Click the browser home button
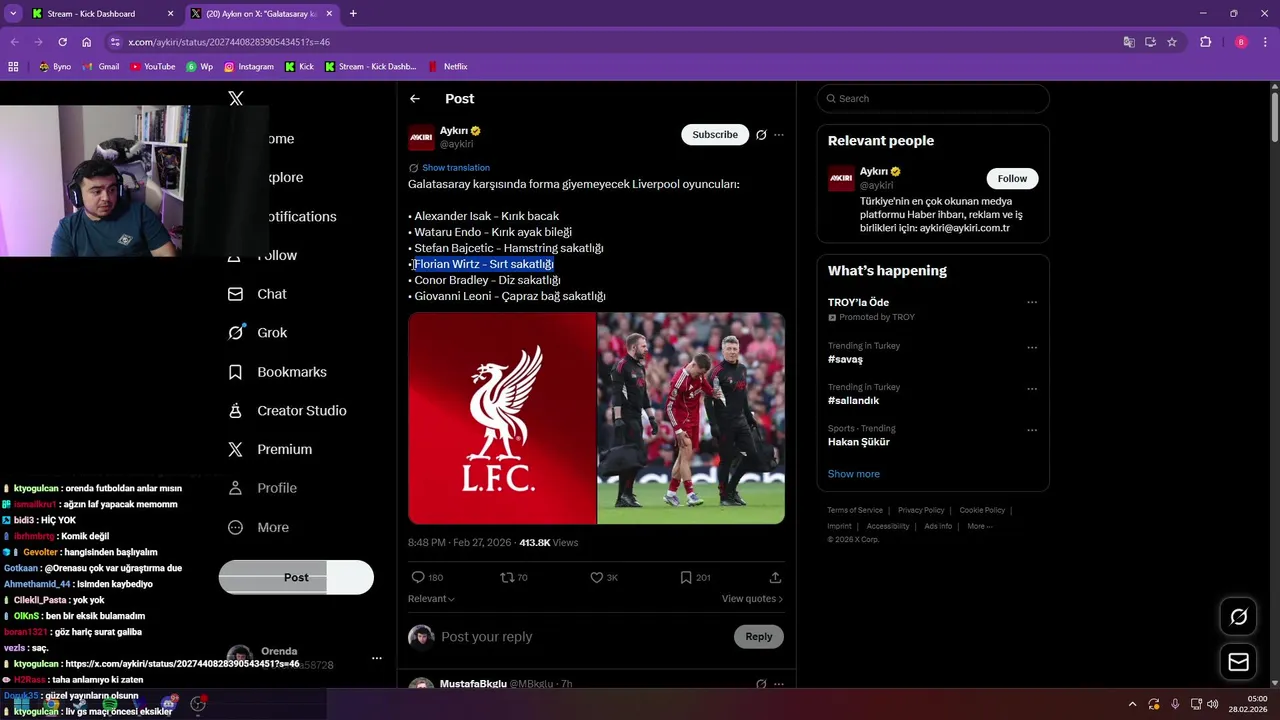The height and width of the screenshot is (720, 1280). tap(87, 42)
